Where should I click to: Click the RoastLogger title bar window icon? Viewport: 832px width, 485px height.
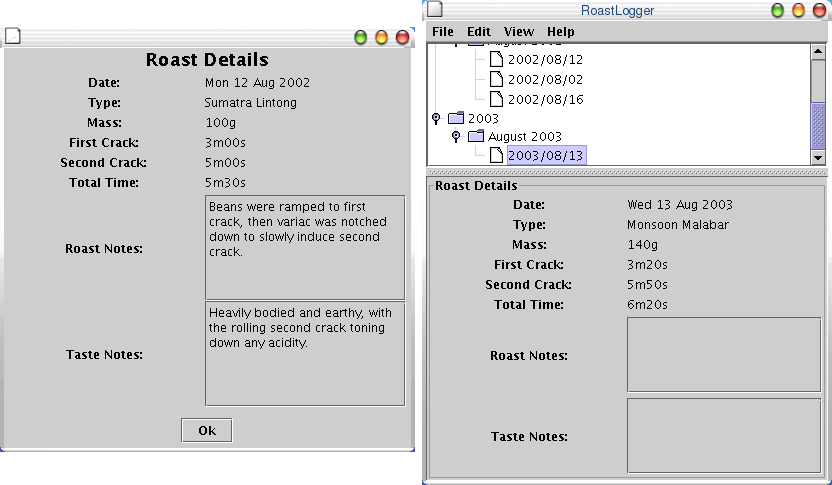[x=435, y=10]
